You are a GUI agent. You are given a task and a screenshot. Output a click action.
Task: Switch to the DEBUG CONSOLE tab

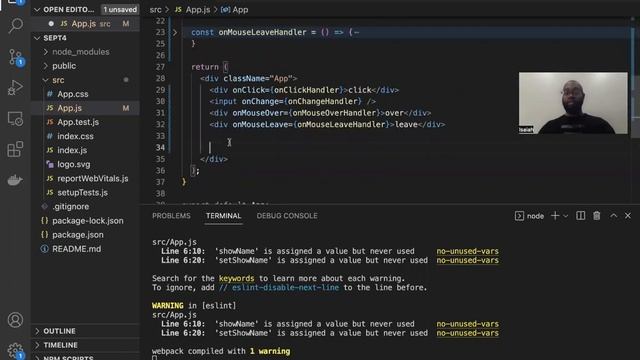(287, 216)
